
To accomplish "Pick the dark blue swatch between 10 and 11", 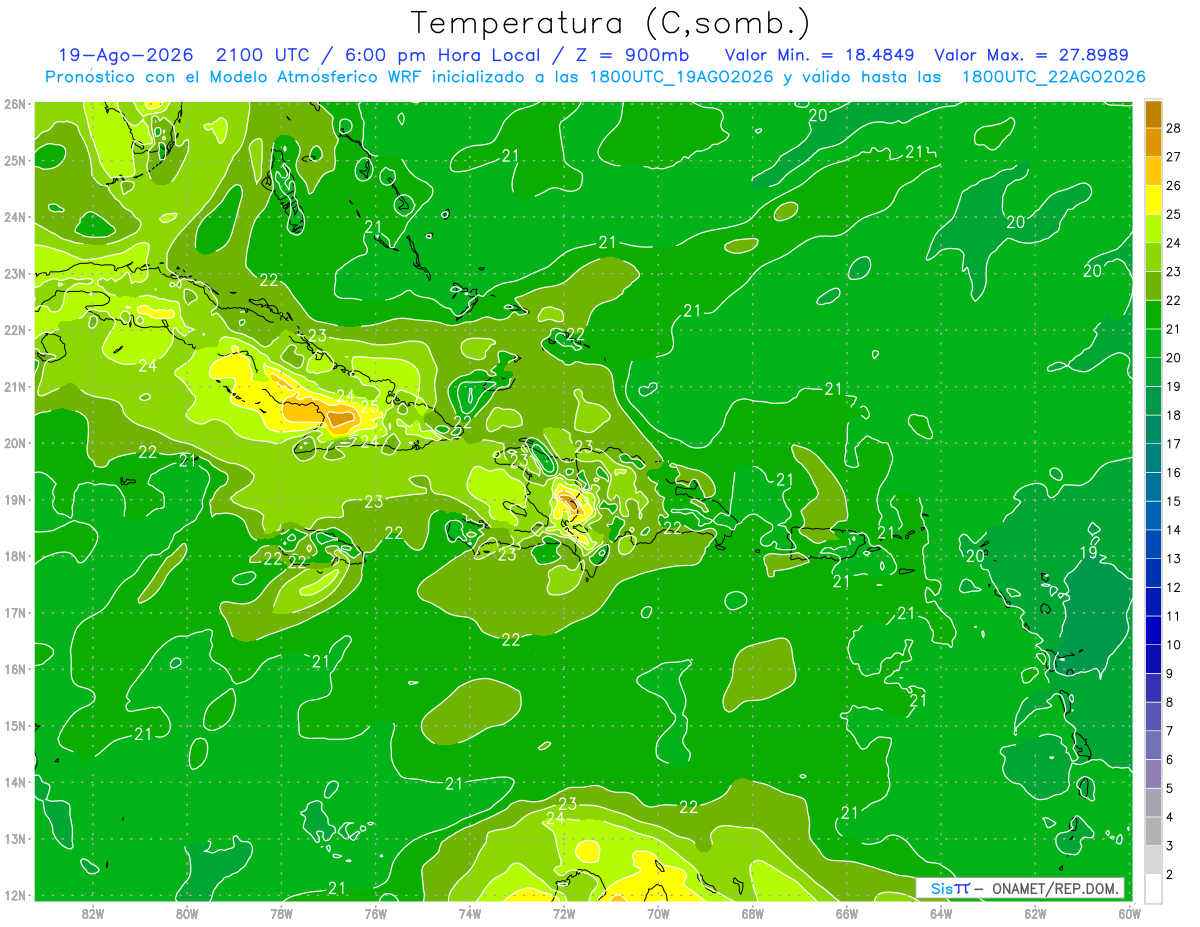I will coord(1153,630).
